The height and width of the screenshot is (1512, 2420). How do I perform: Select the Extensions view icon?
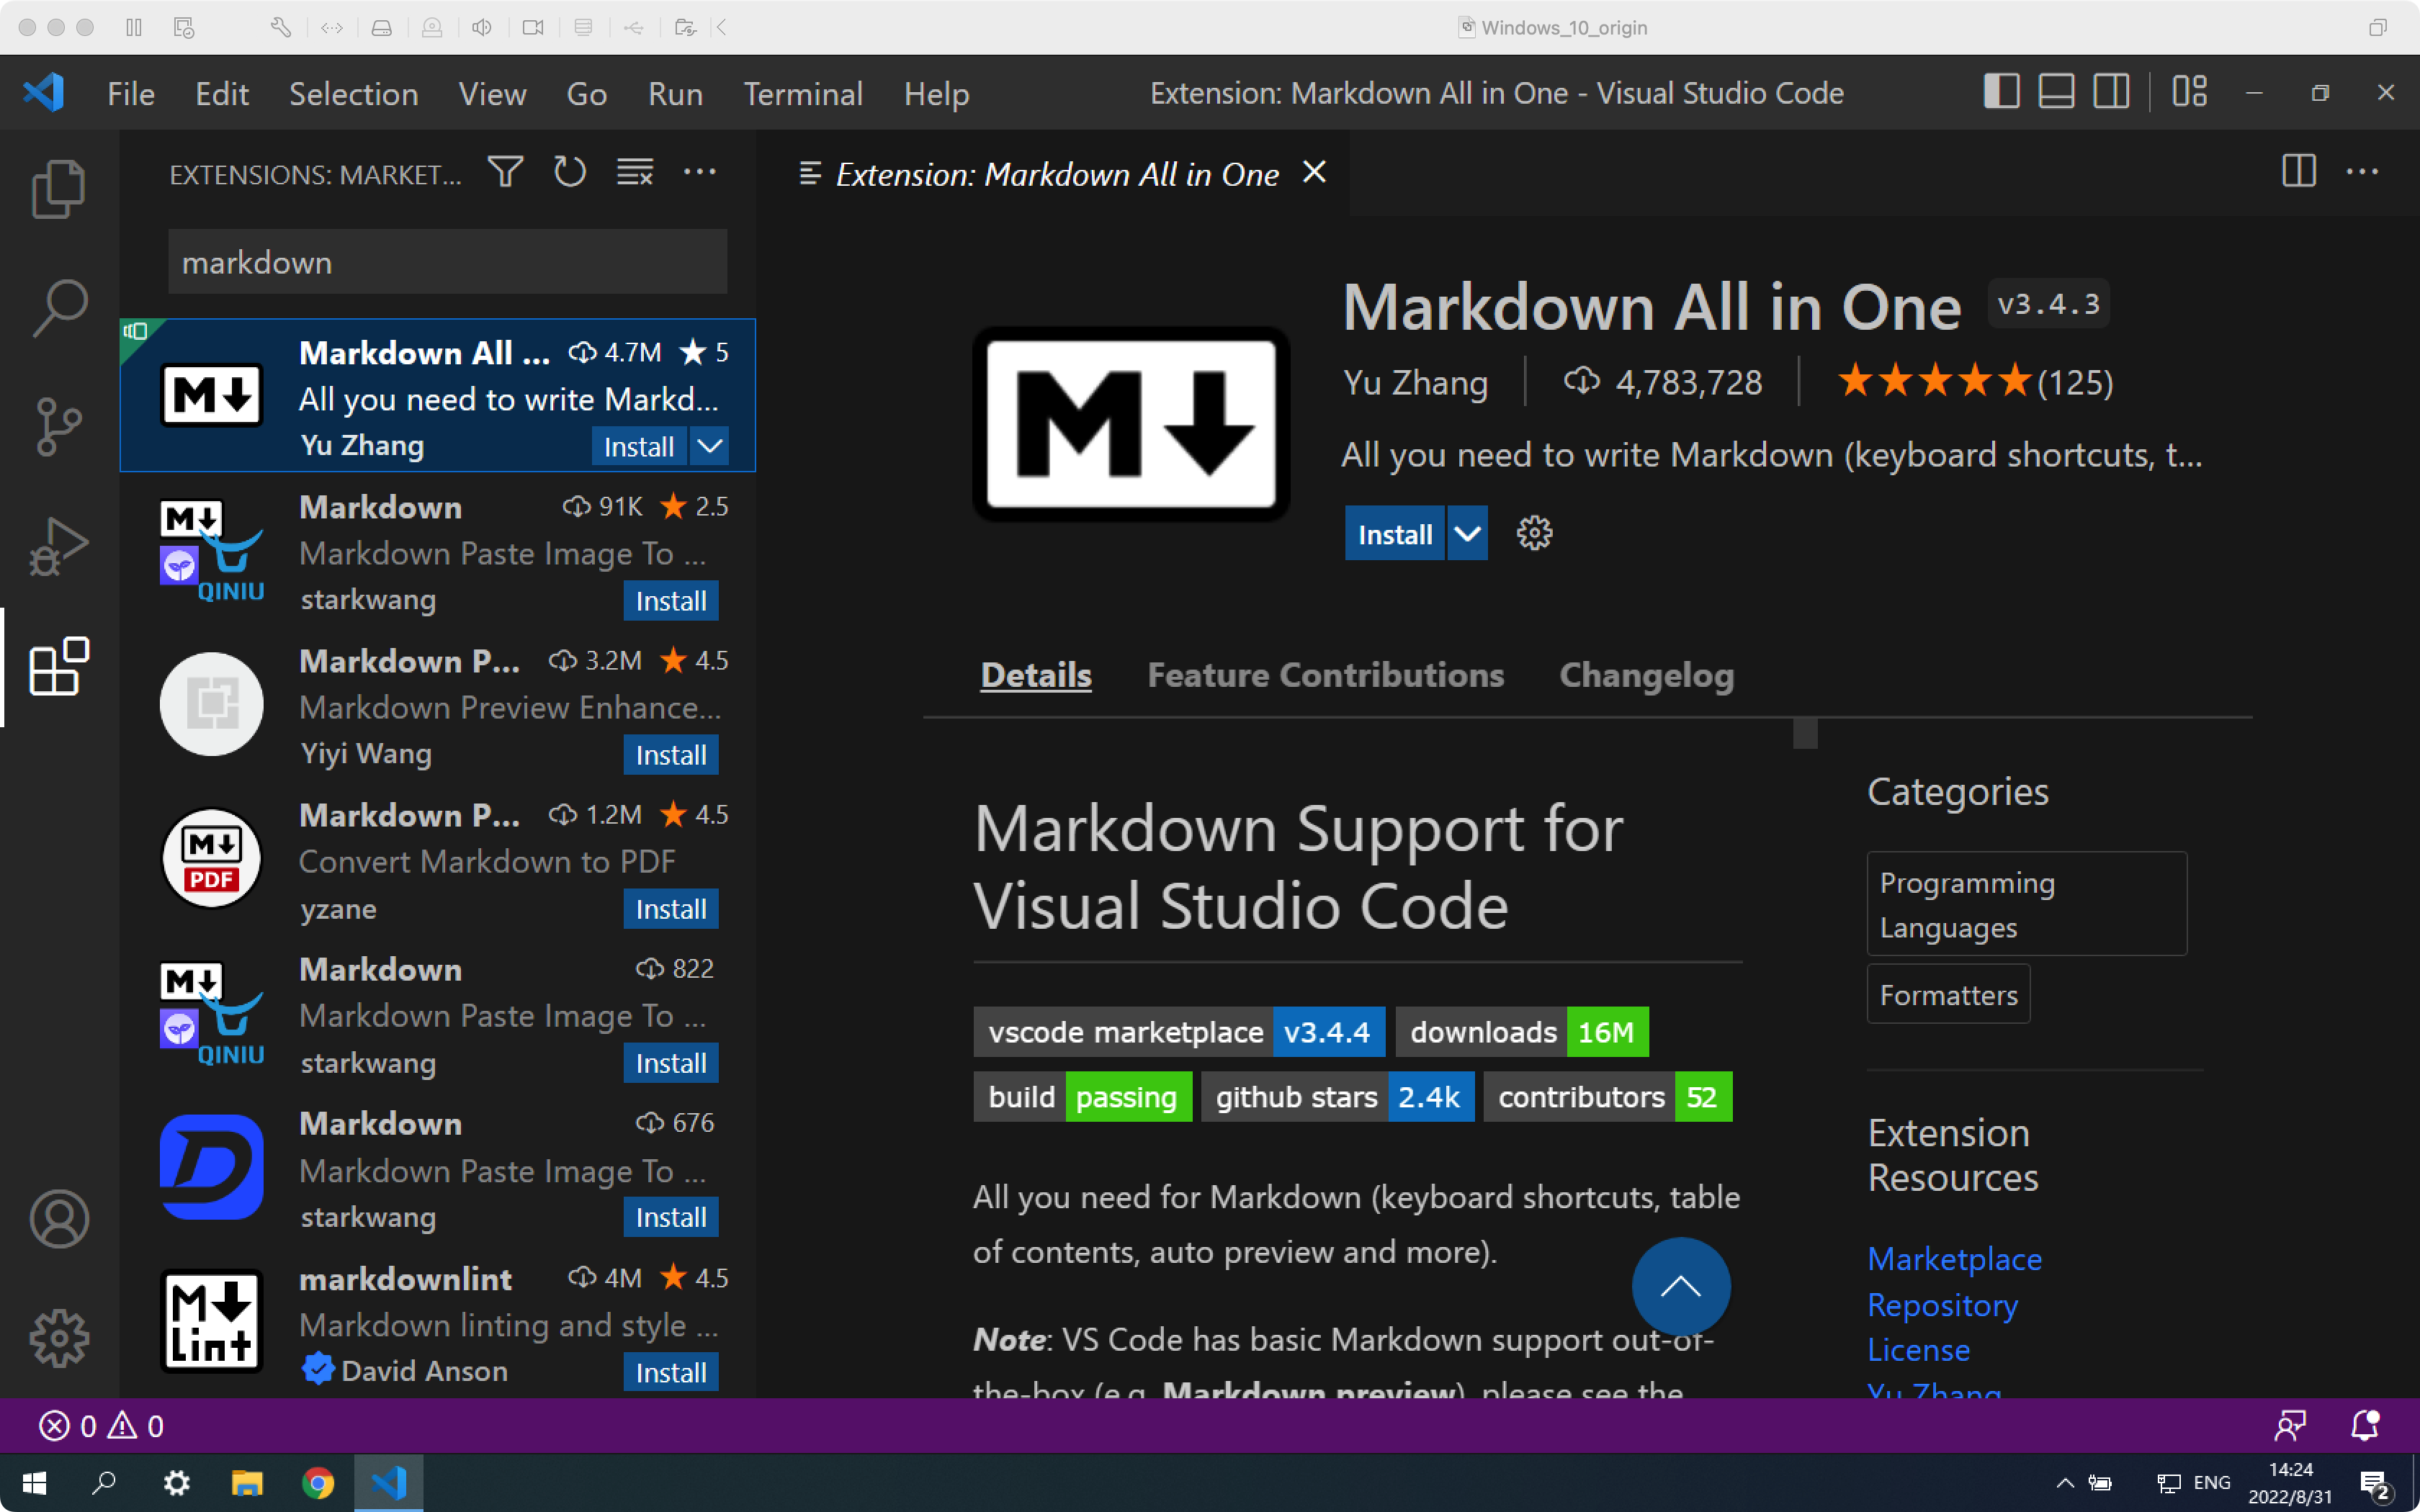59,666
